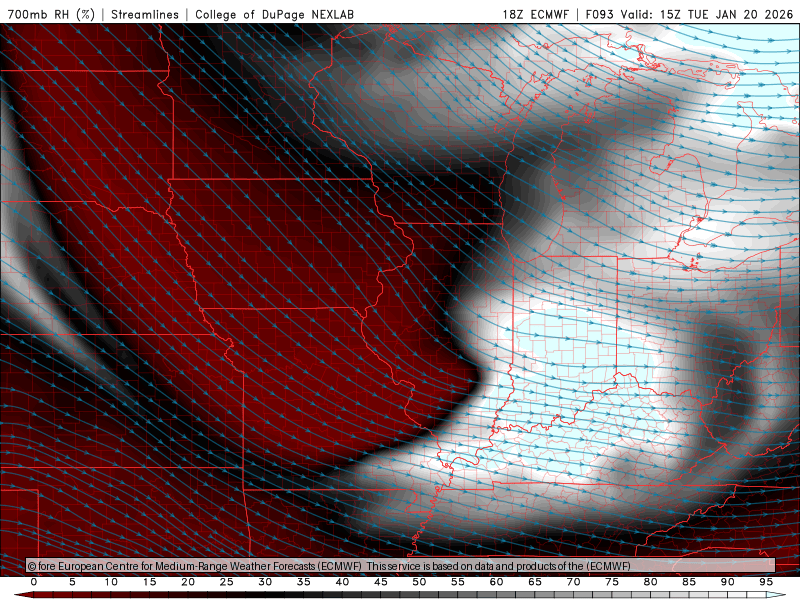Click the '30' color scale label
Viewport: 800px width, 600px height.
(x=265, y=582)
